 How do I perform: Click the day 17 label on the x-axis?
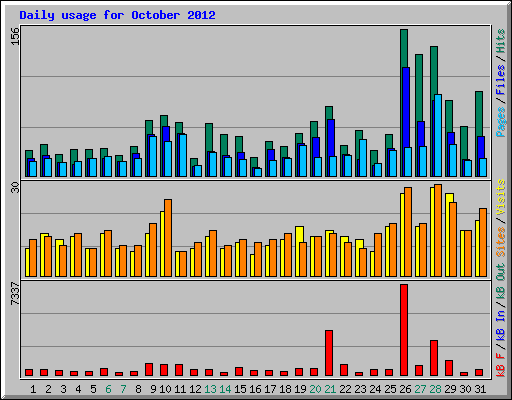click(x=270, y=389)
